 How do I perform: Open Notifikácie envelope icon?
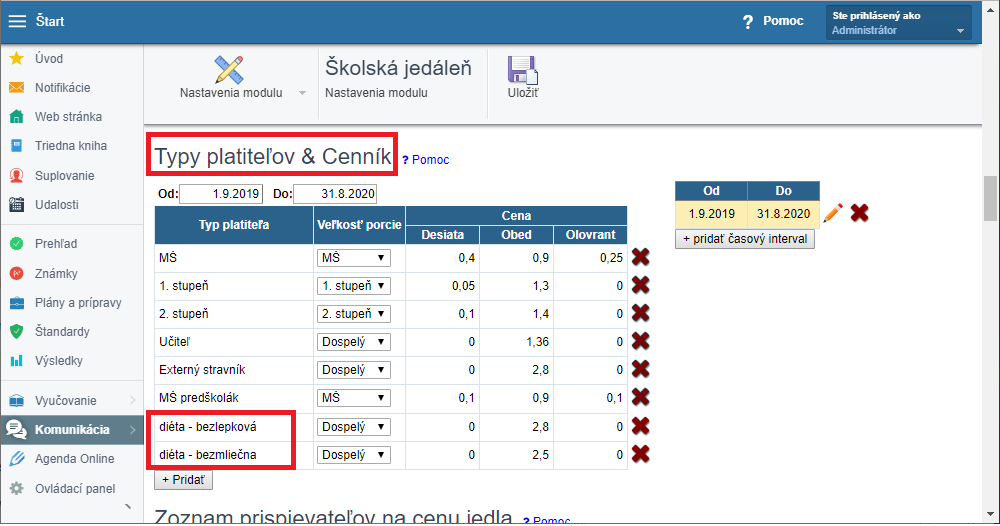coord(17,87)
